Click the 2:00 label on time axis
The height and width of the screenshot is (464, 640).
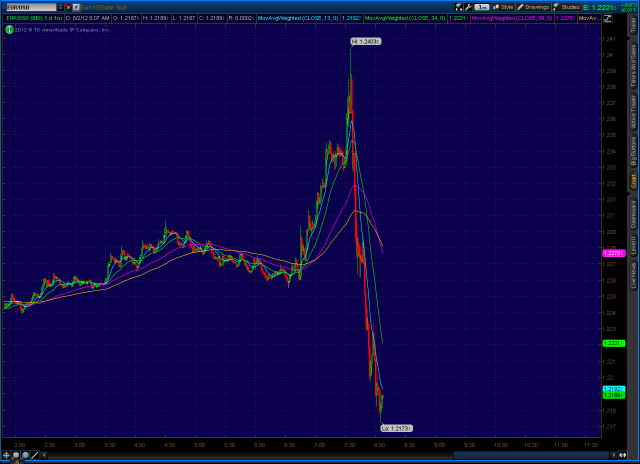(19, 445)
